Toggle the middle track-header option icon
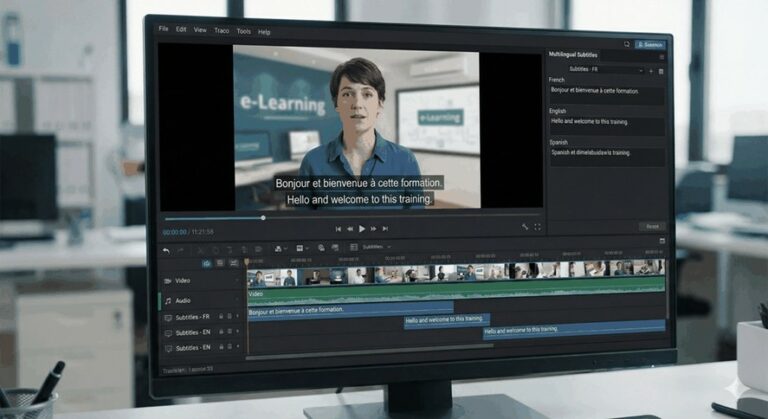 click(220, 263)
